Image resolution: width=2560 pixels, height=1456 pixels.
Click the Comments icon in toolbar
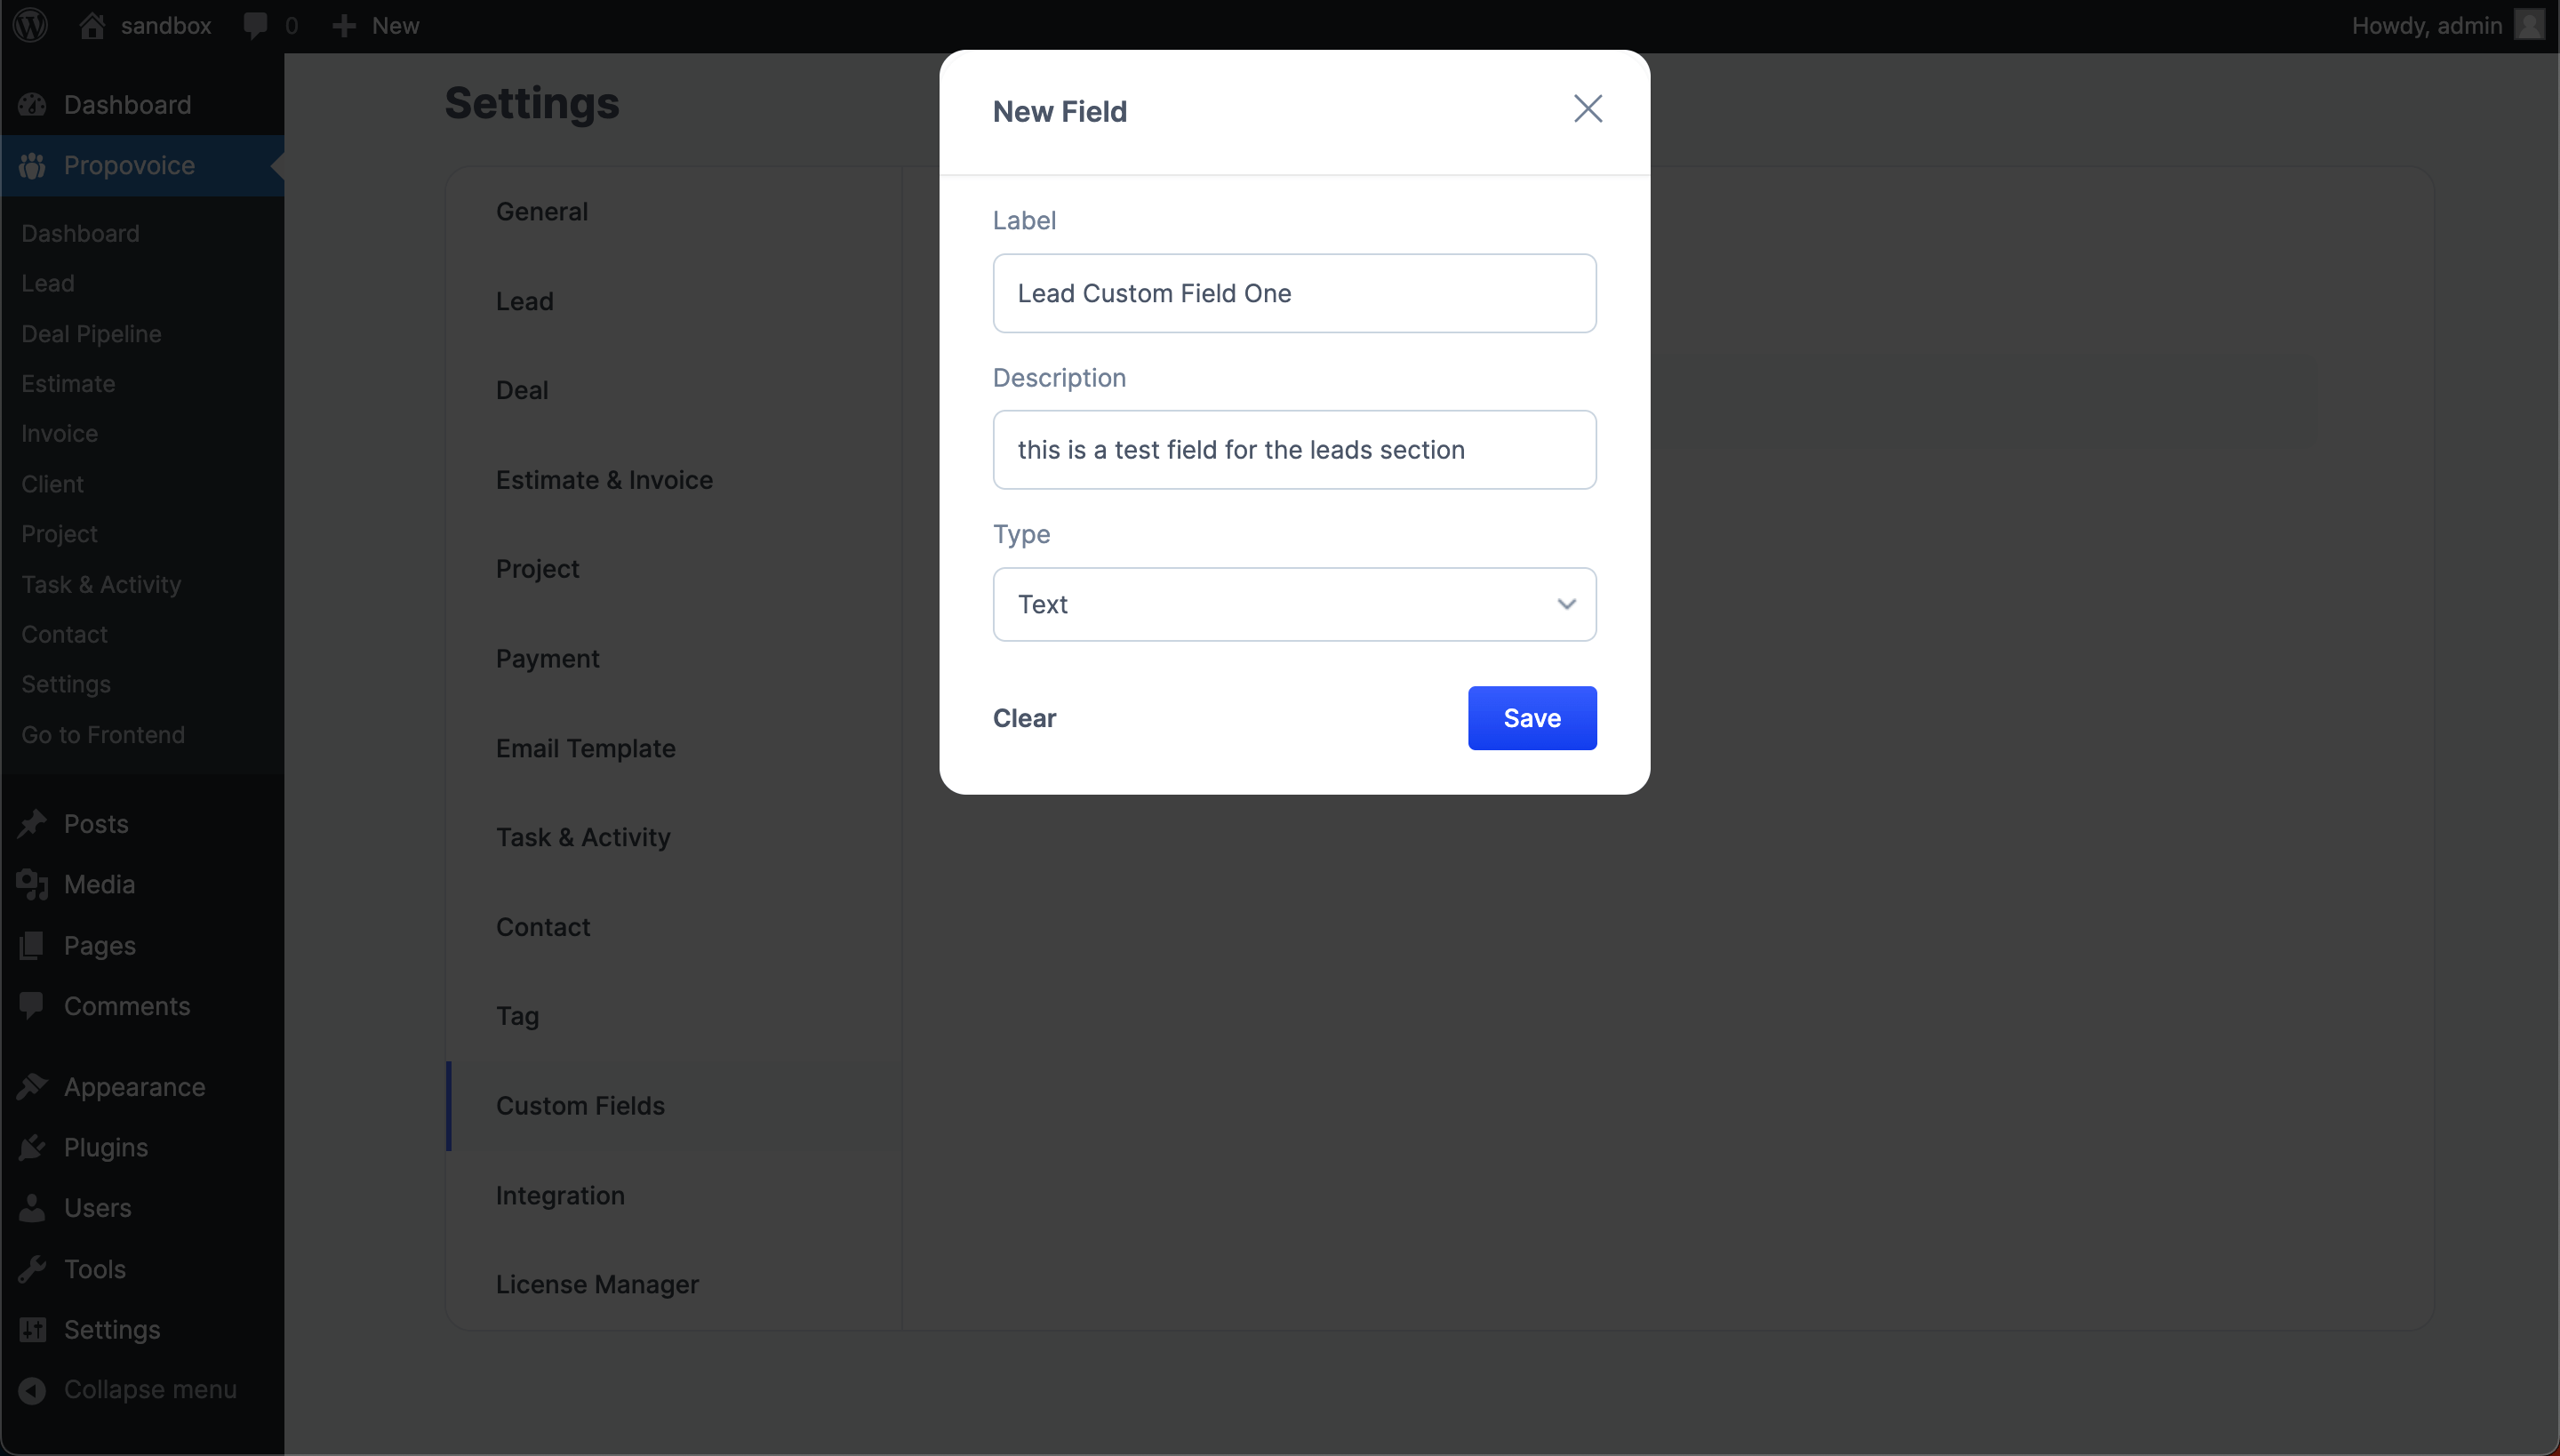pyautogui.click(x=257, y=25)
